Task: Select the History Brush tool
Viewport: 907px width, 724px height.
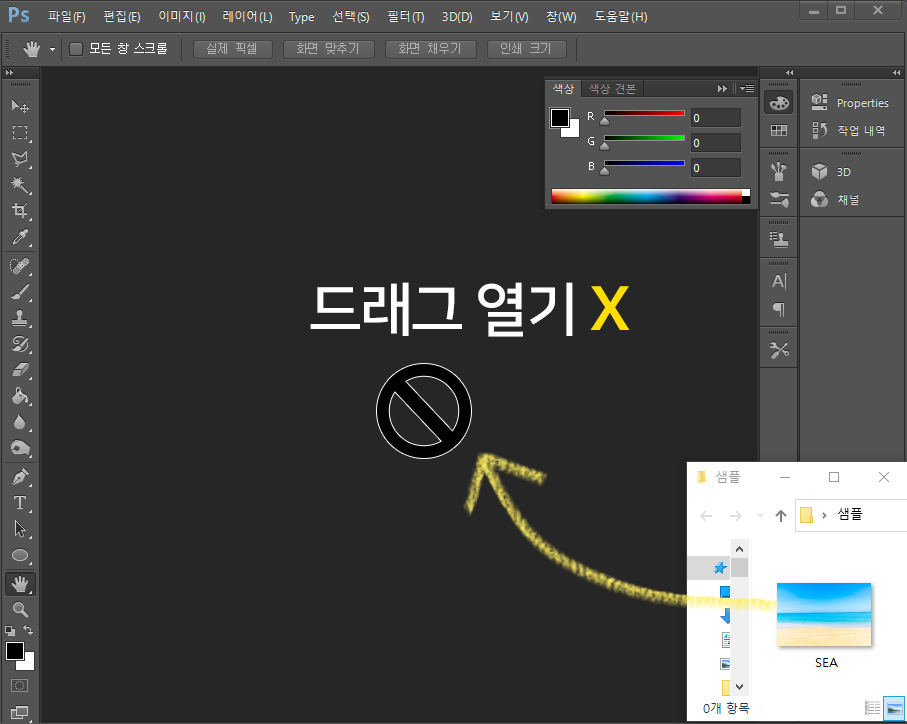Action: click(x=20, y=344)
